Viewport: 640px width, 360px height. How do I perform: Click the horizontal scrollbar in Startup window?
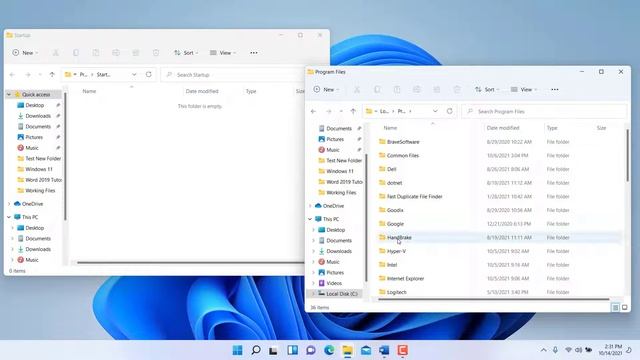[x=190, y=262]
